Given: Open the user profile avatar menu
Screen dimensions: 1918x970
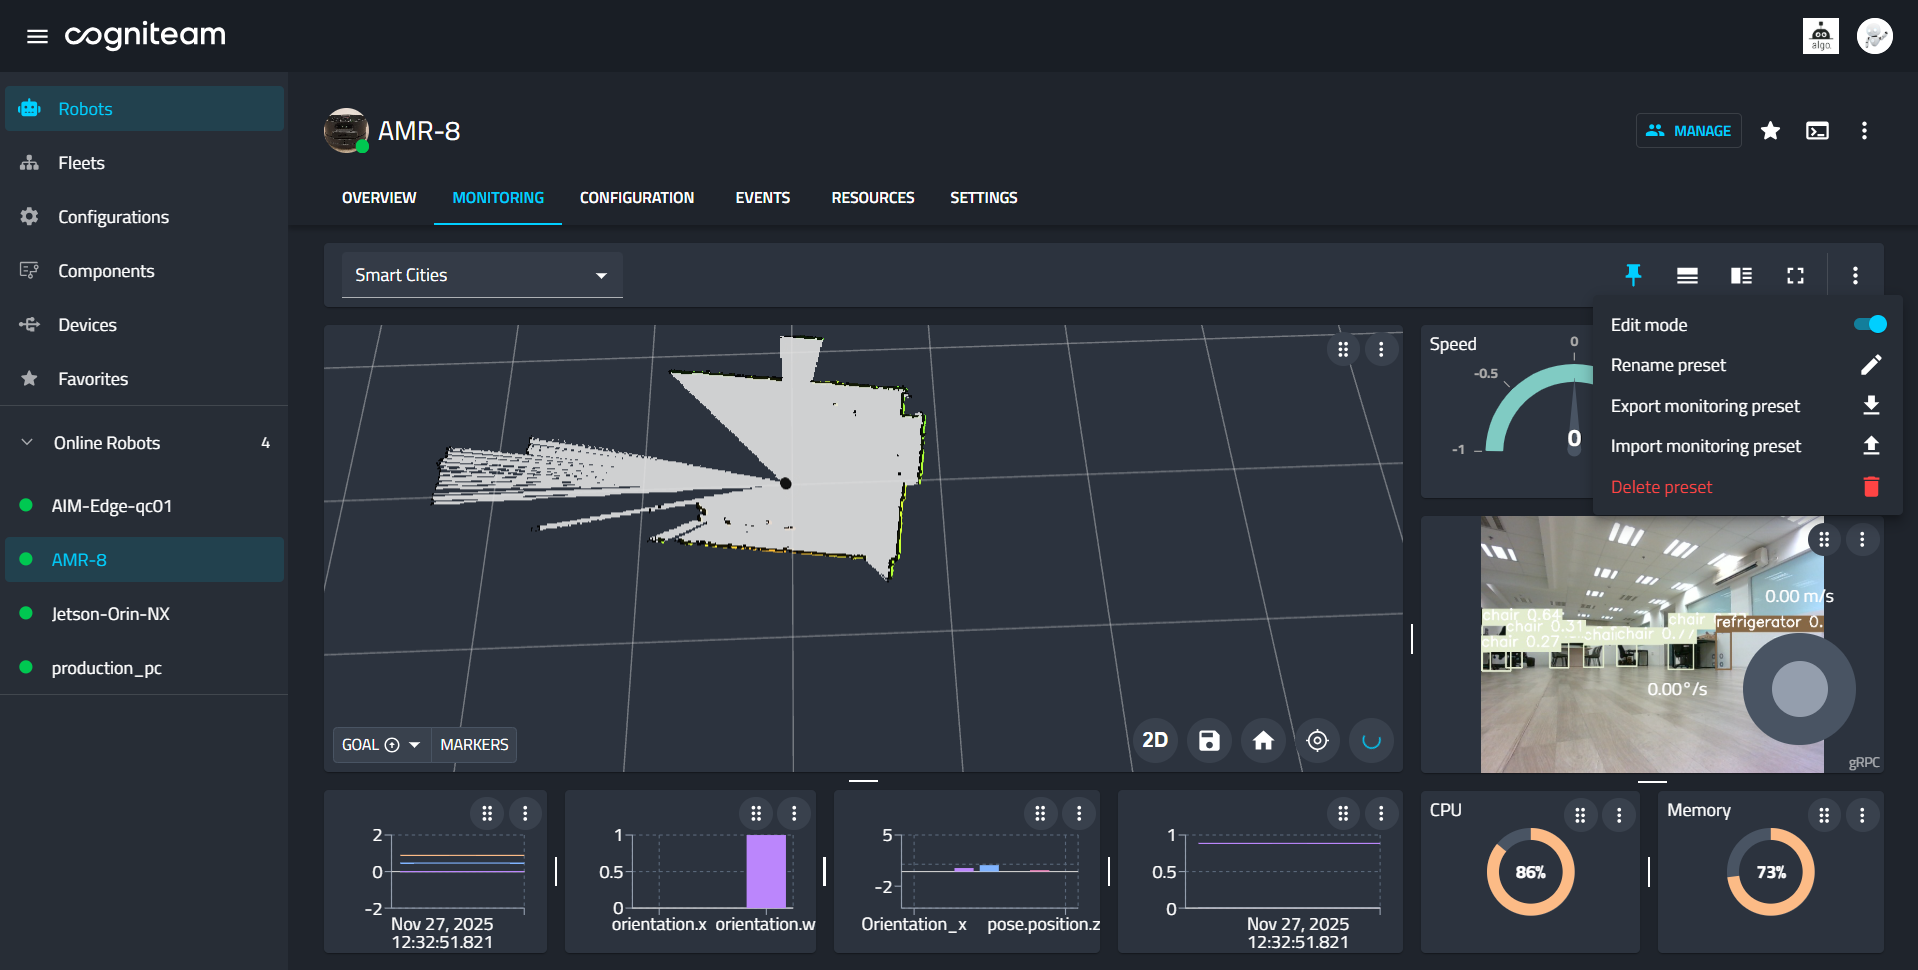Looking at the screenshot, I should point(1875,36).
